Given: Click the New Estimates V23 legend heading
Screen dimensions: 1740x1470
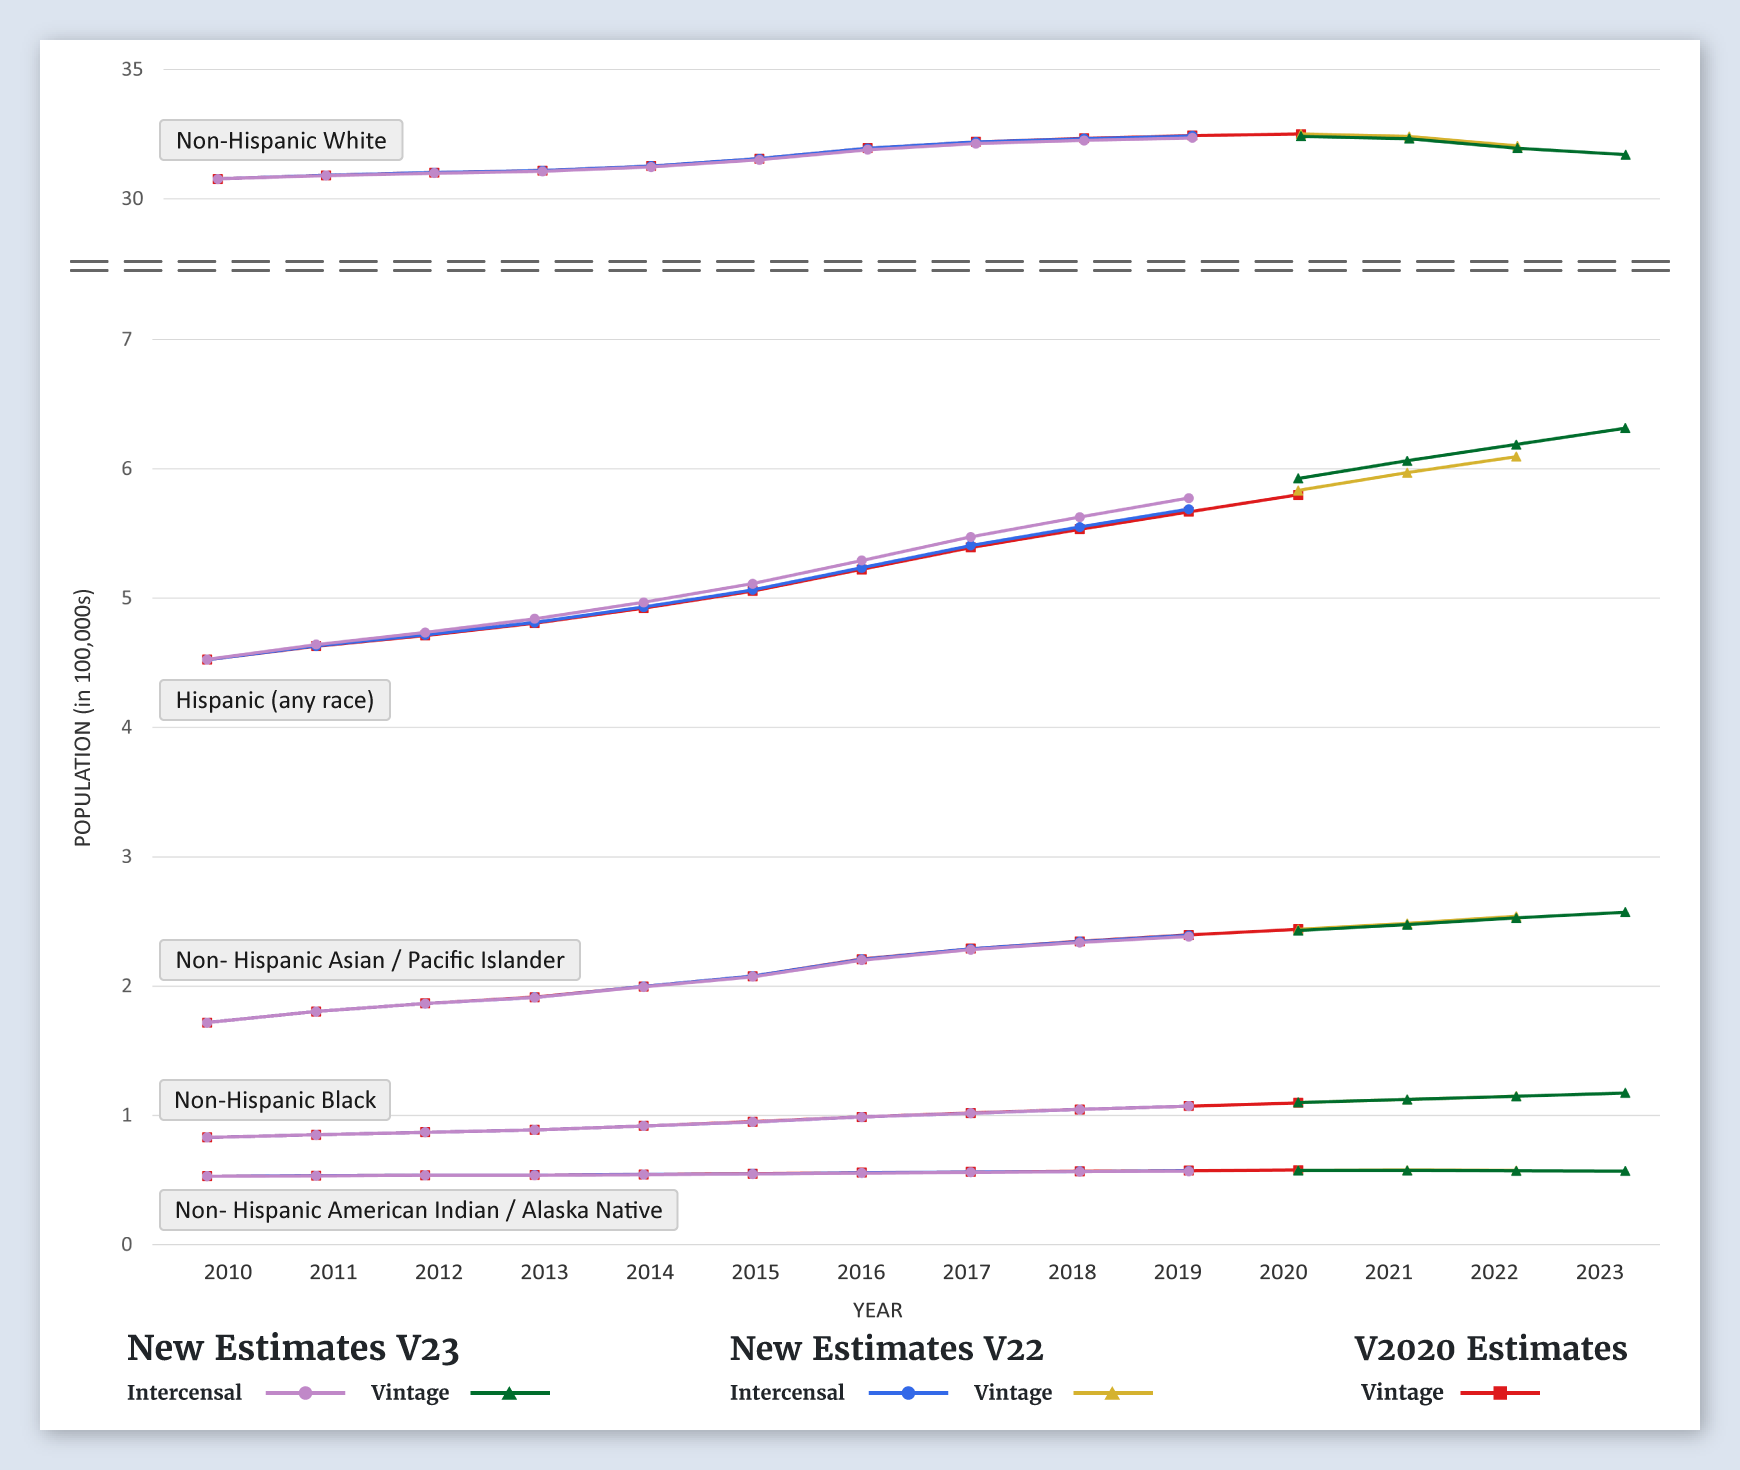Looking at the screenshot, I should pos(293,1348).
